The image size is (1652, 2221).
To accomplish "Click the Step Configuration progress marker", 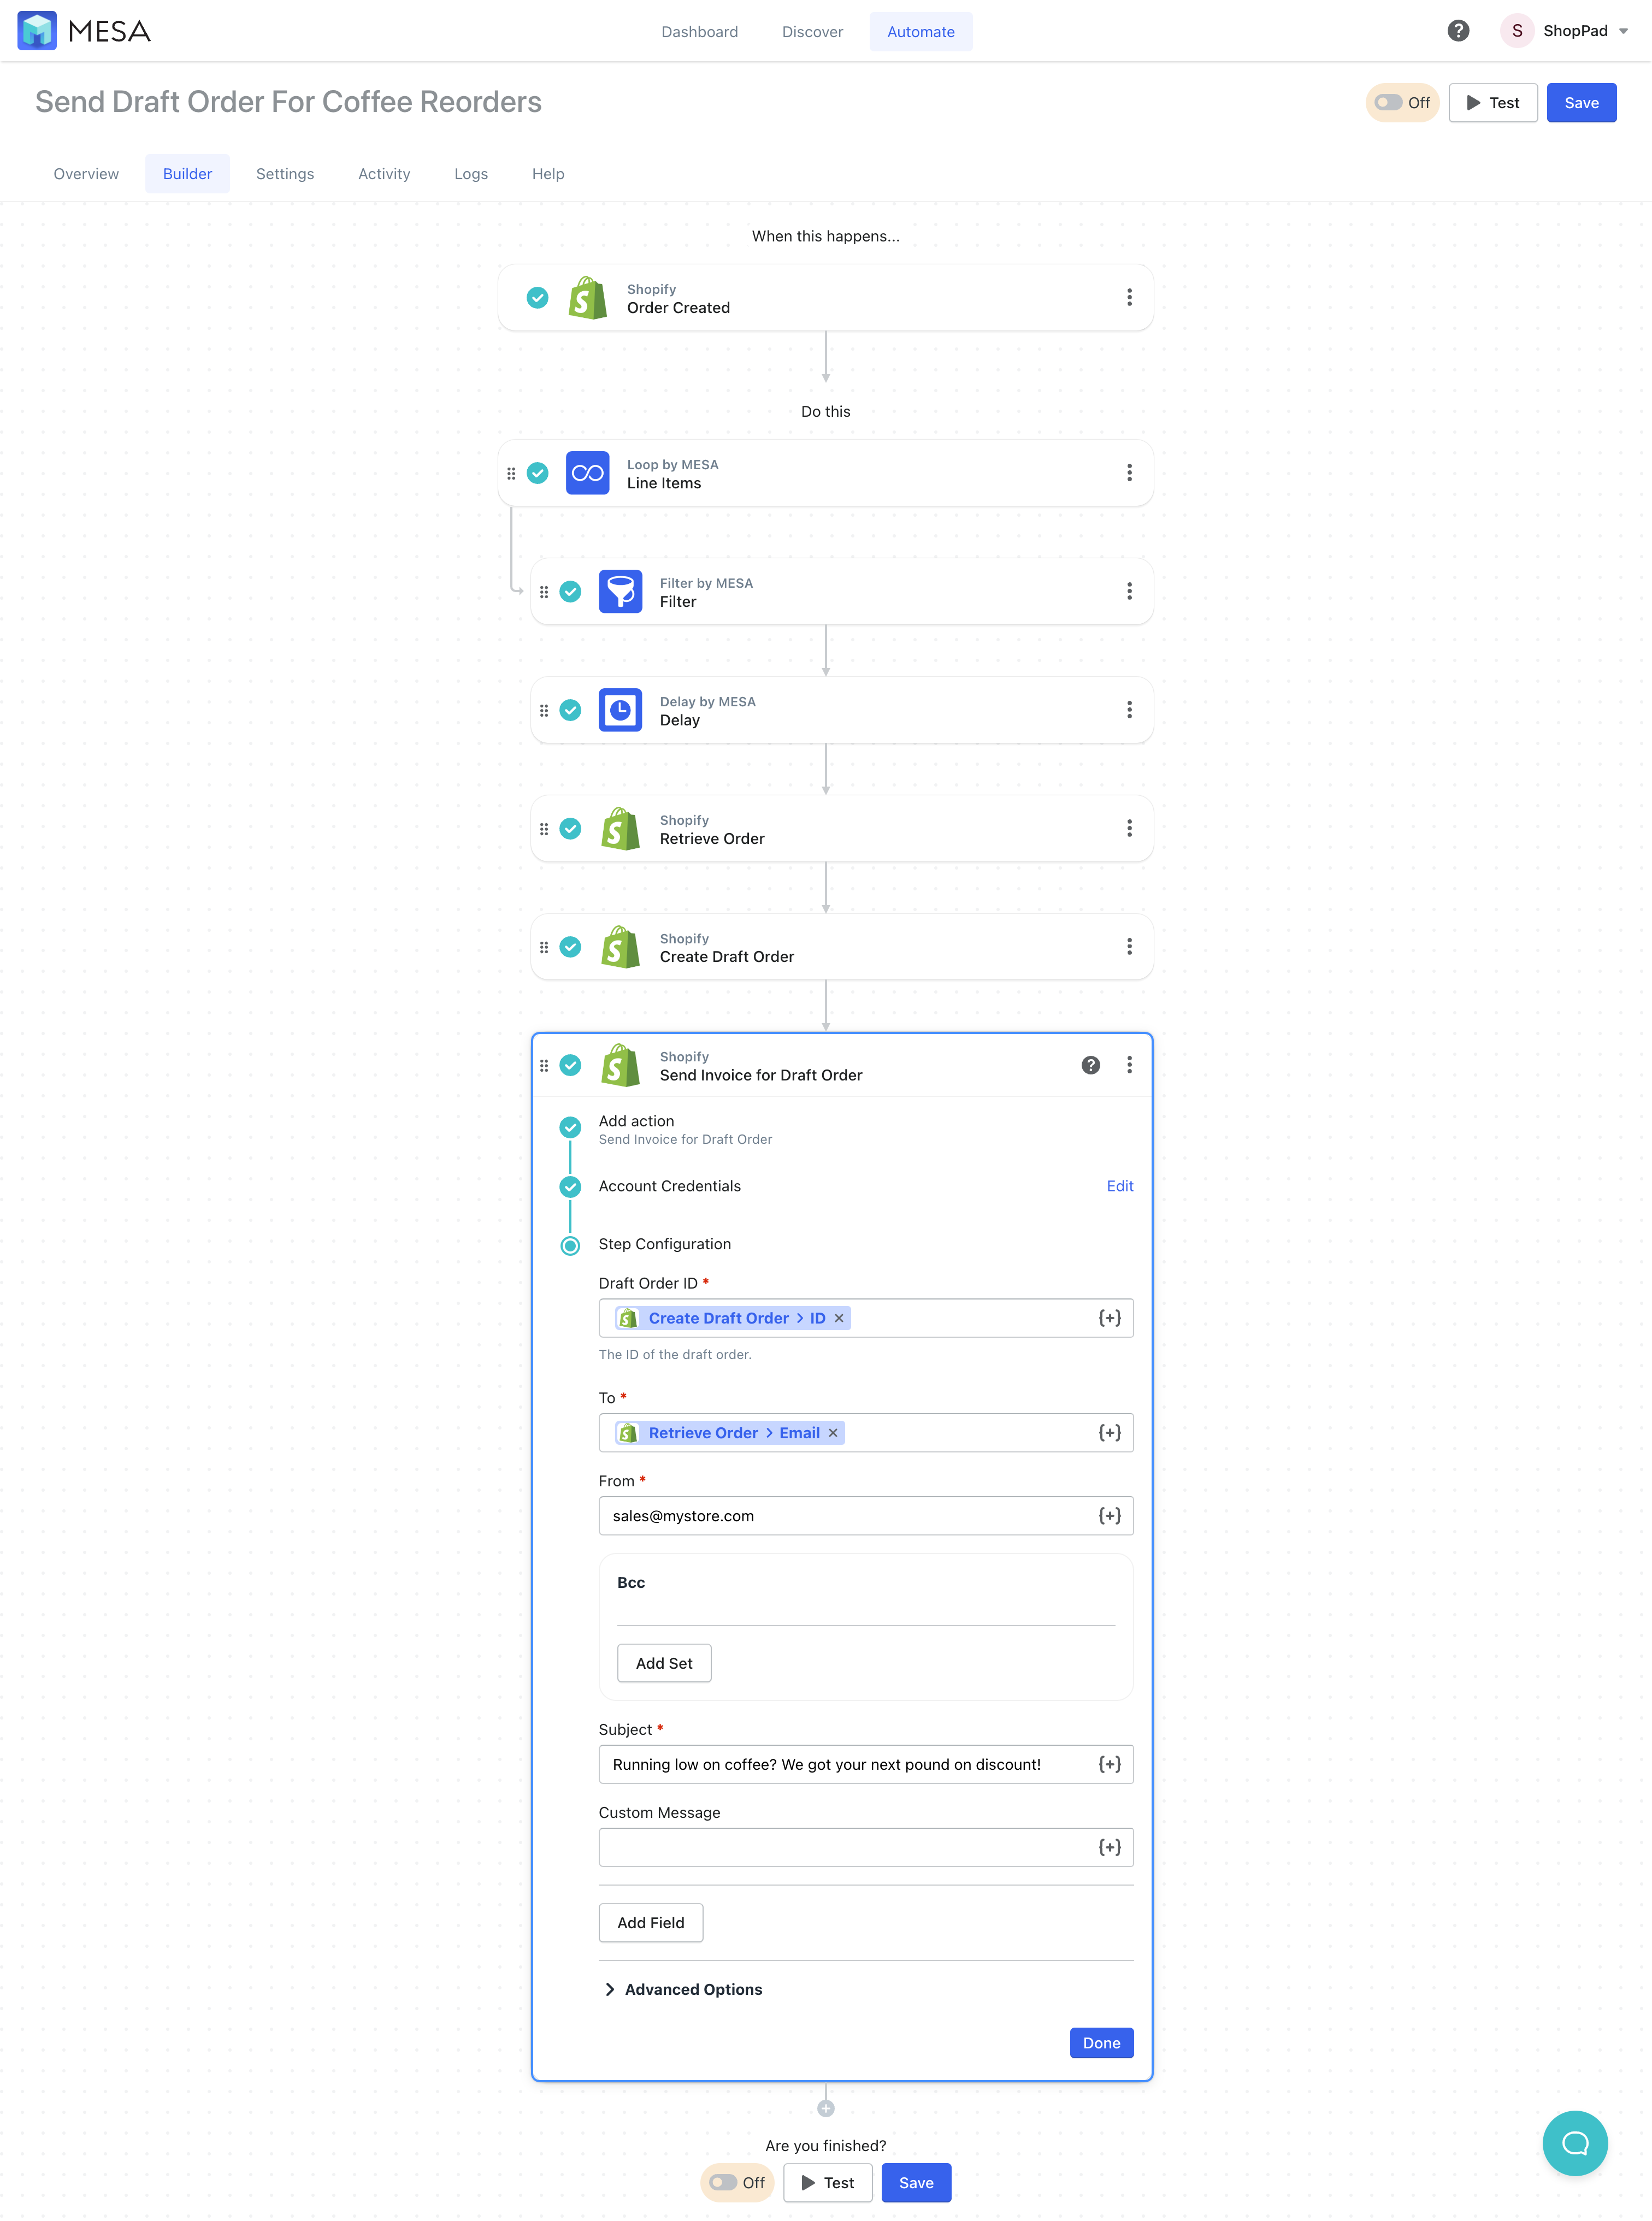I will 570,1245.
